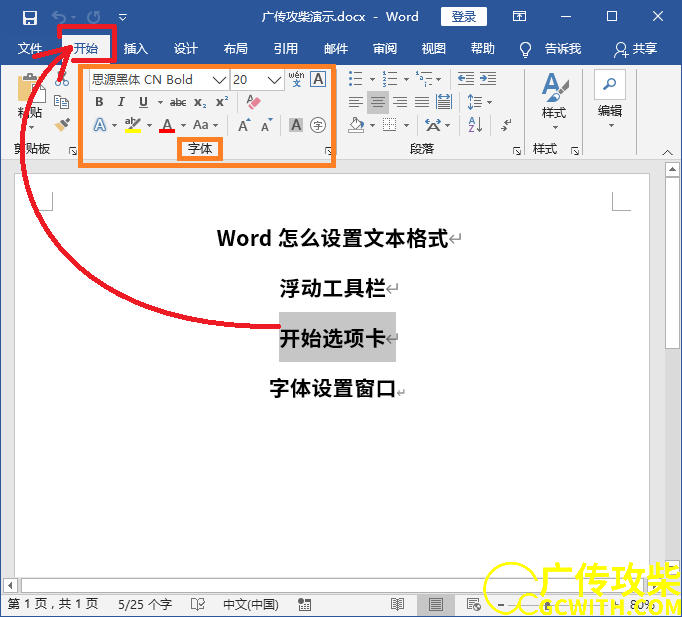
Task: Click the Sort A-Z icon
Action: coord(475,125)
